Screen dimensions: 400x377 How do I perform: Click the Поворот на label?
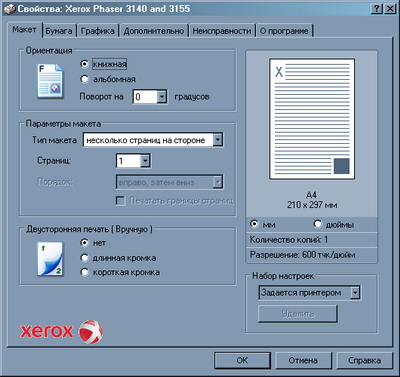101,97
